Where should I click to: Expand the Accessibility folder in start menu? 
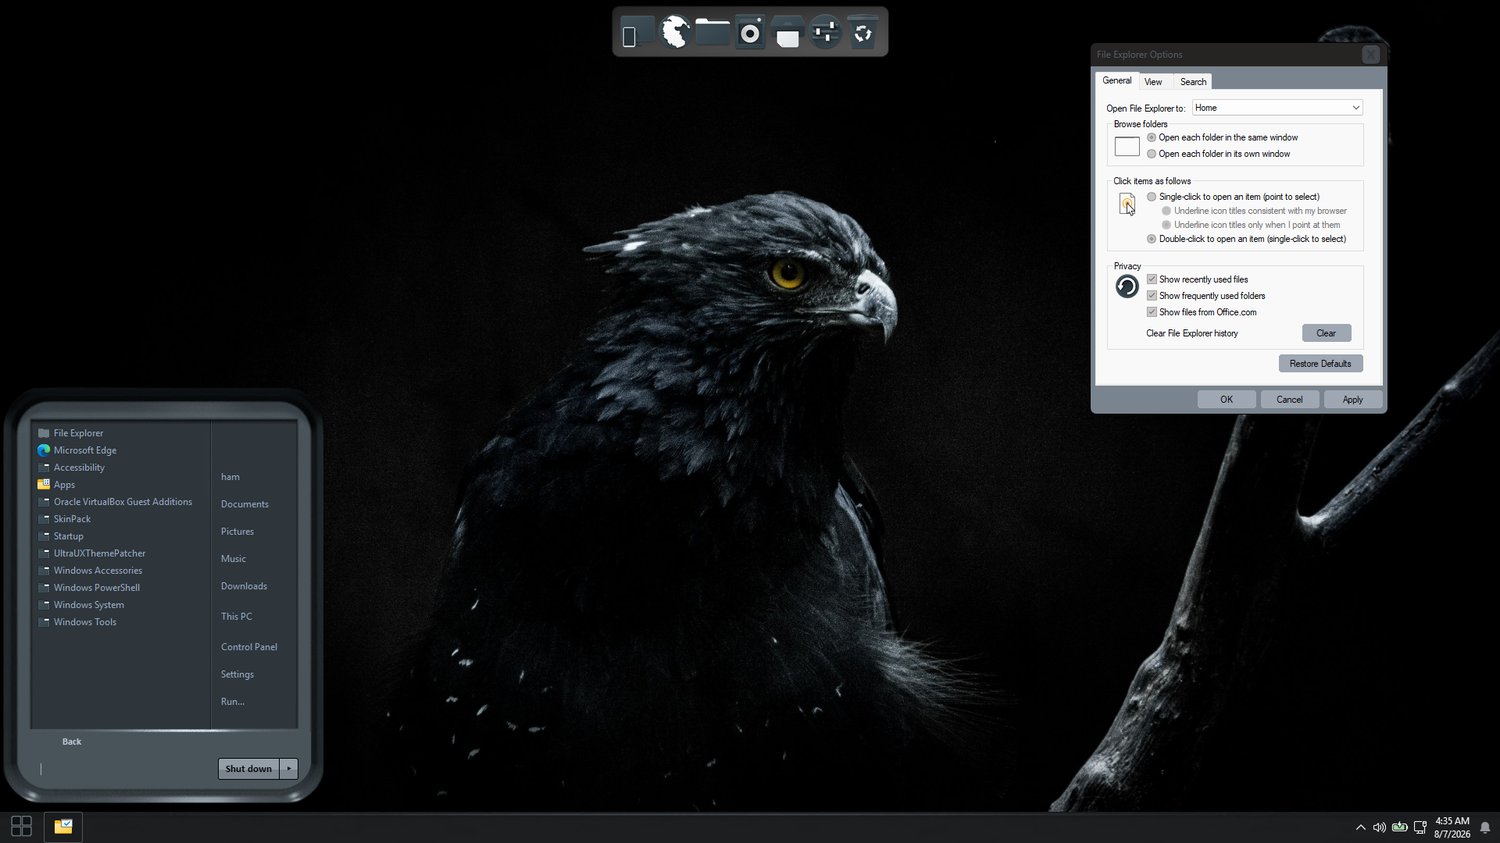(x=71, y=467)
